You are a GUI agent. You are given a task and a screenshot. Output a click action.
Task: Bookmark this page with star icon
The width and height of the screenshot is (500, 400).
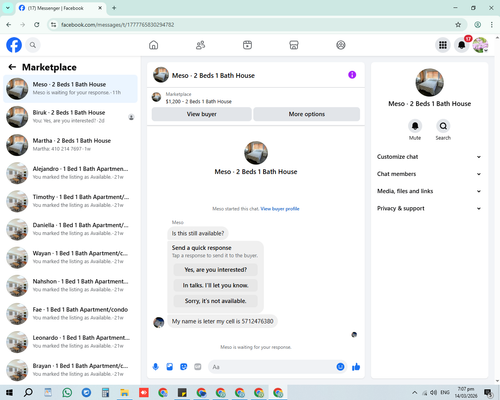(458, 25)
